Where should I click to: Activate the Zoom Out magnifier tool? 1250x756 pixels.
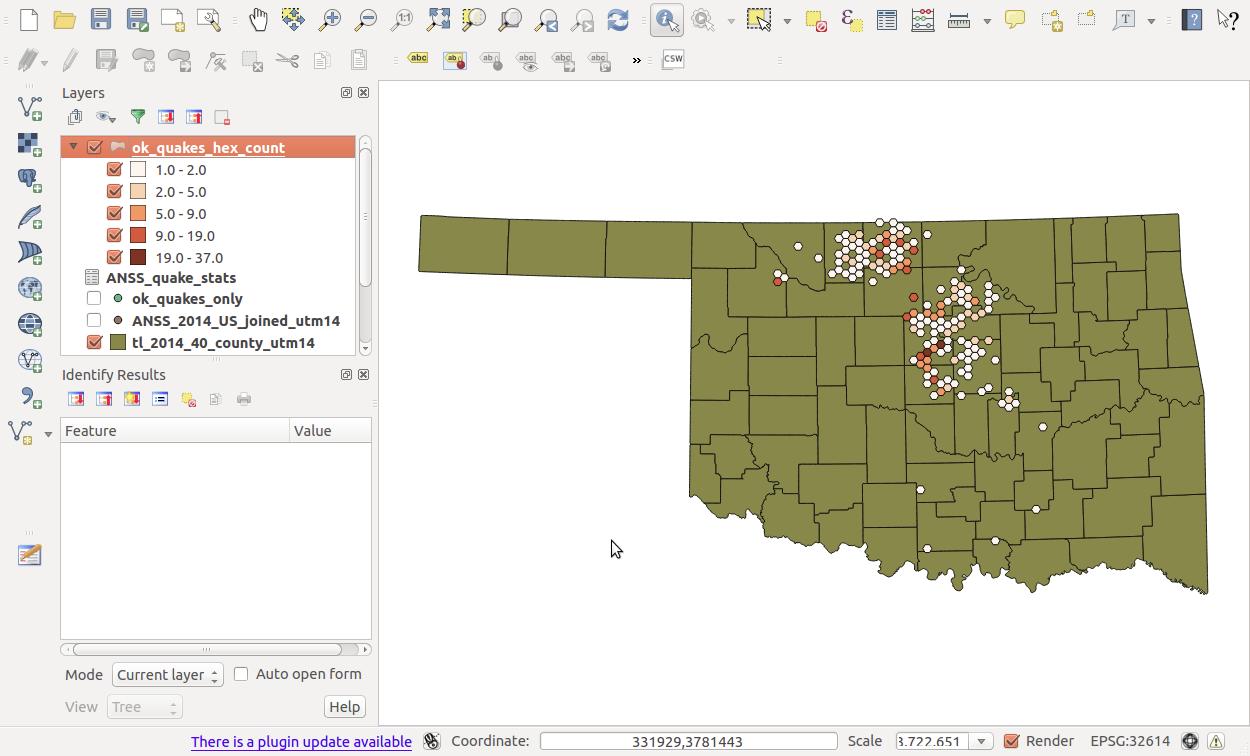click(x=365, y=19)
